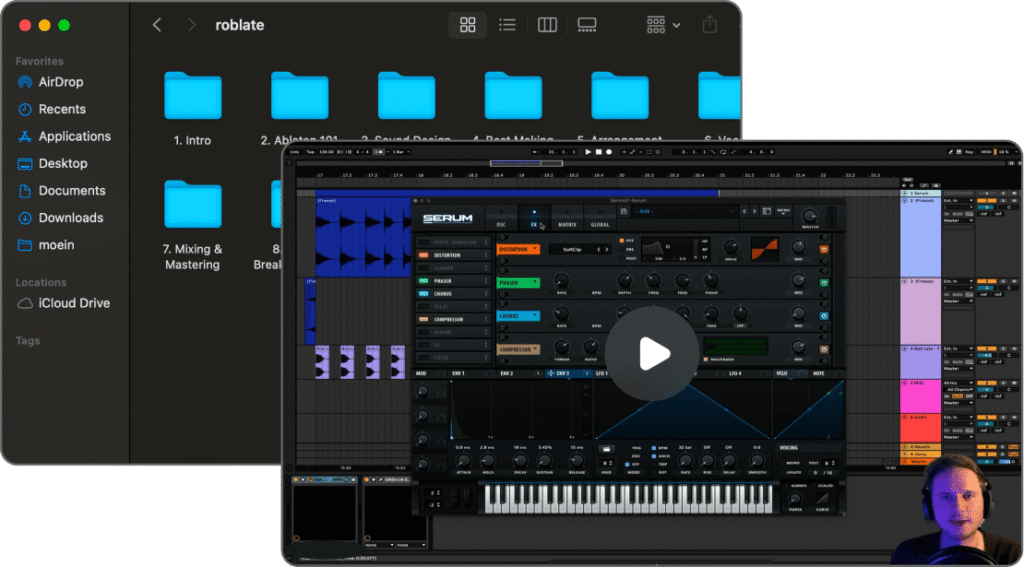
Task: Open AirDrop in Finder sidebar
Action: coord(50,82)
